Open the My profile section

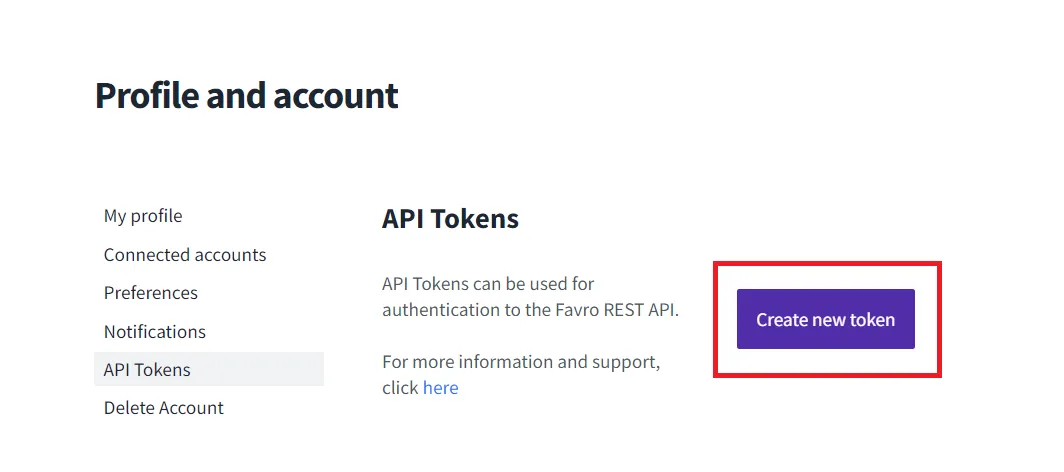tap(143, 216)
